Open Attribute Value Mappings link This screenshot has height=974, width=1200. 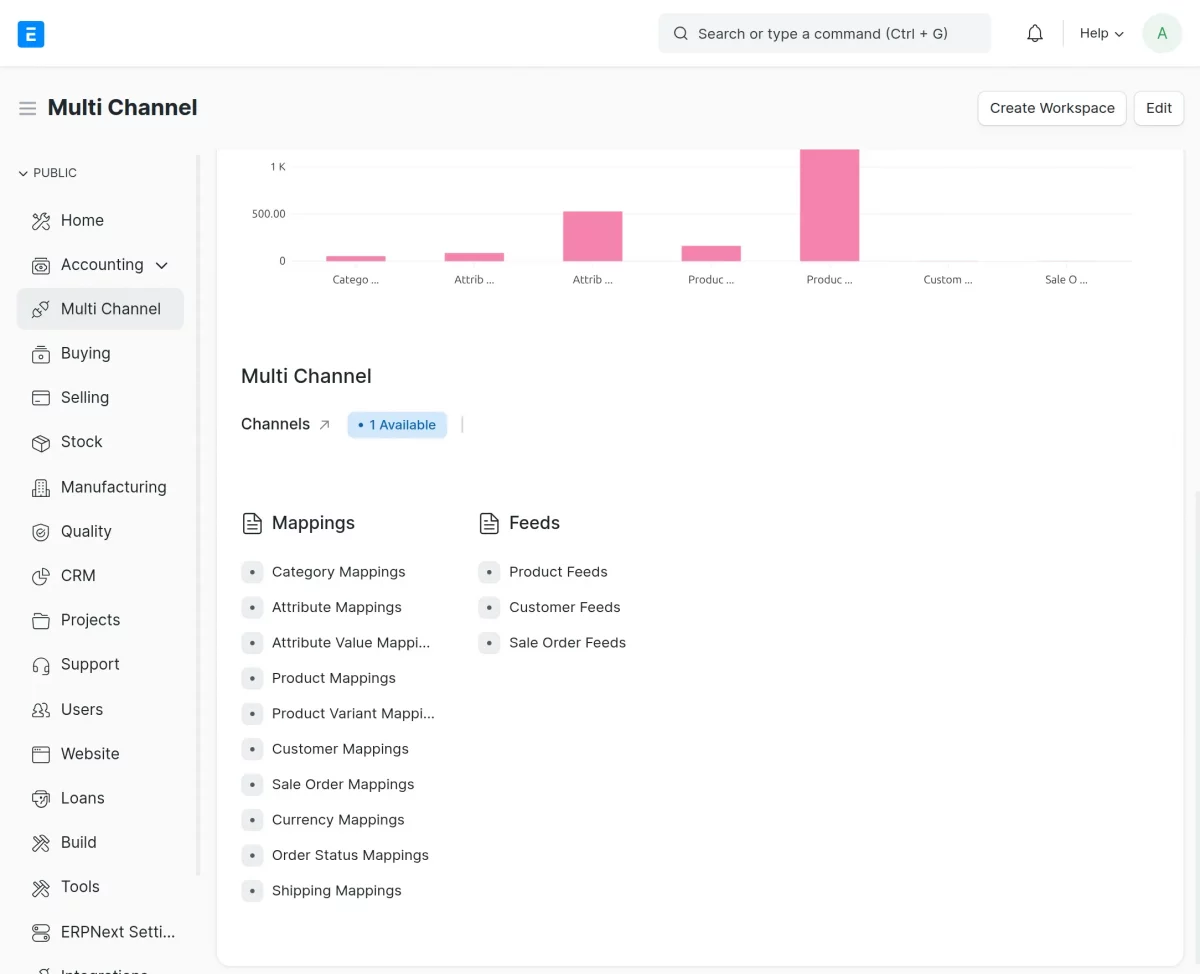coord(351,643)
